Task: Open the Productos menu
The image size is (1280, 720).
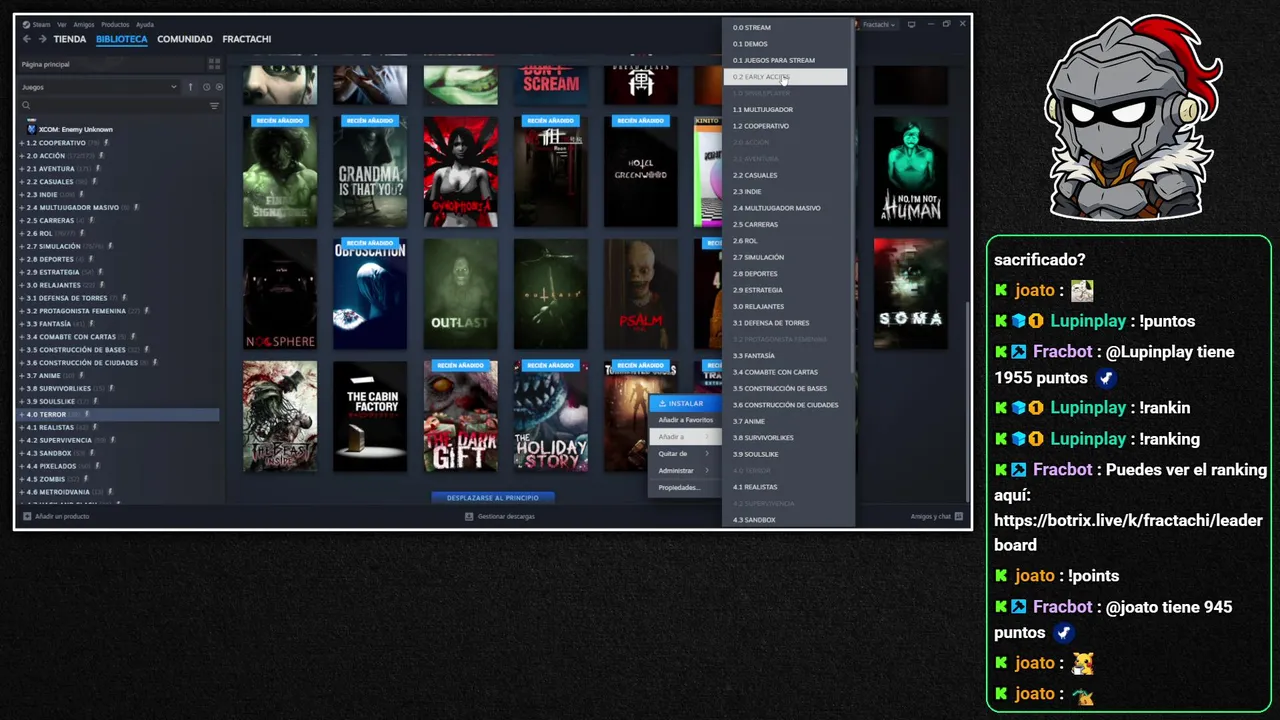Action: pos(115,24)
